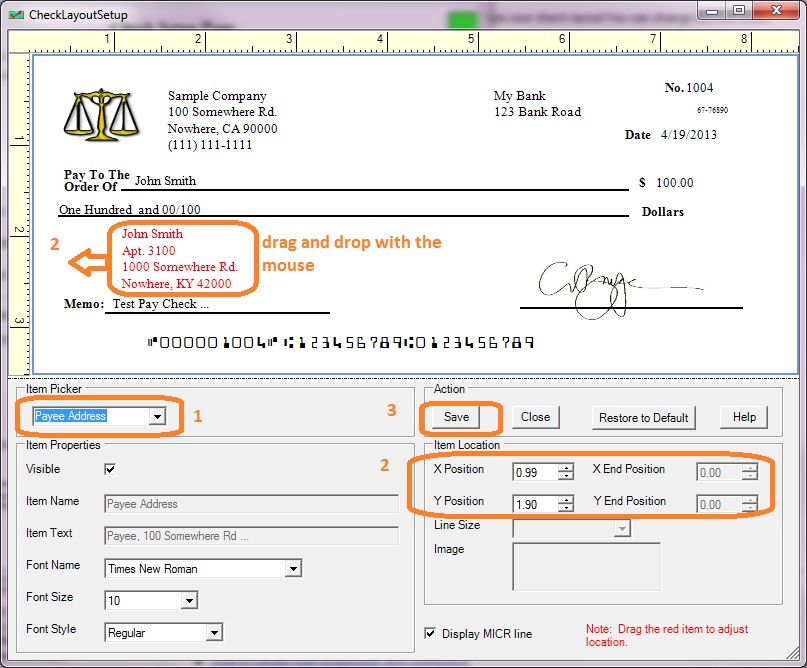Click the CheckLayoutSetup title bar app icon
Image resolution: width=807 pixels, height=668 pixels.
(14, 12)
